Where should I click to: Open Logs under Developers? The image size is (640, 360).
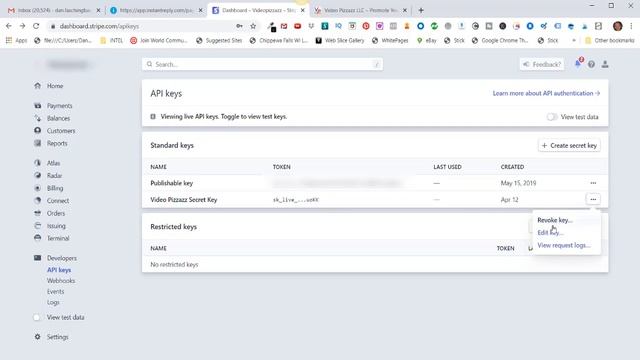tap(53, 302)
